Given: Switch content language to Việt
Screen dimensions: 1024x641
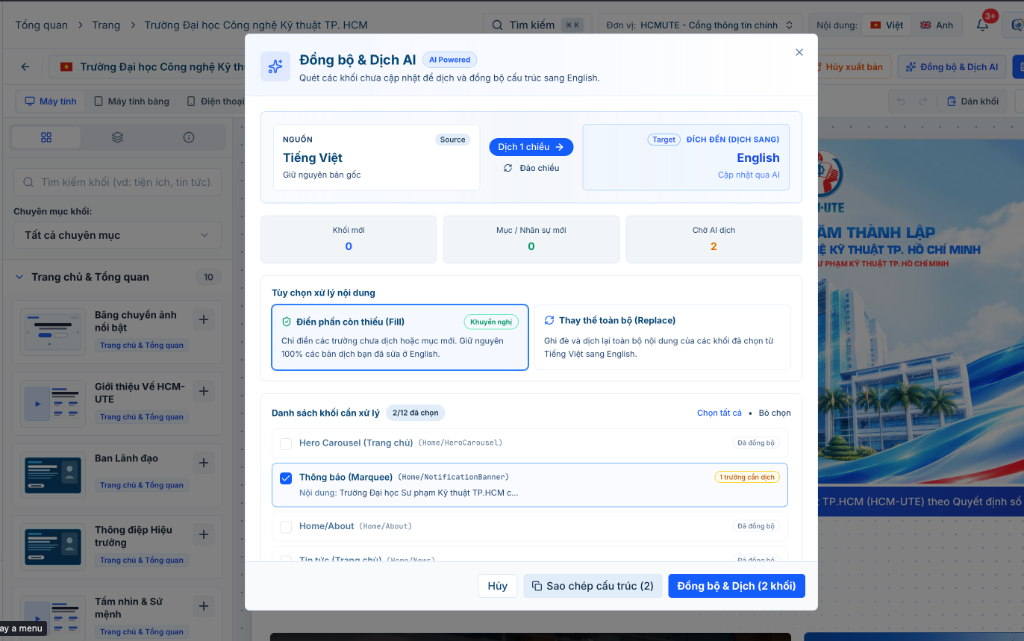Looking at the screenshot, I should (886, 25).
